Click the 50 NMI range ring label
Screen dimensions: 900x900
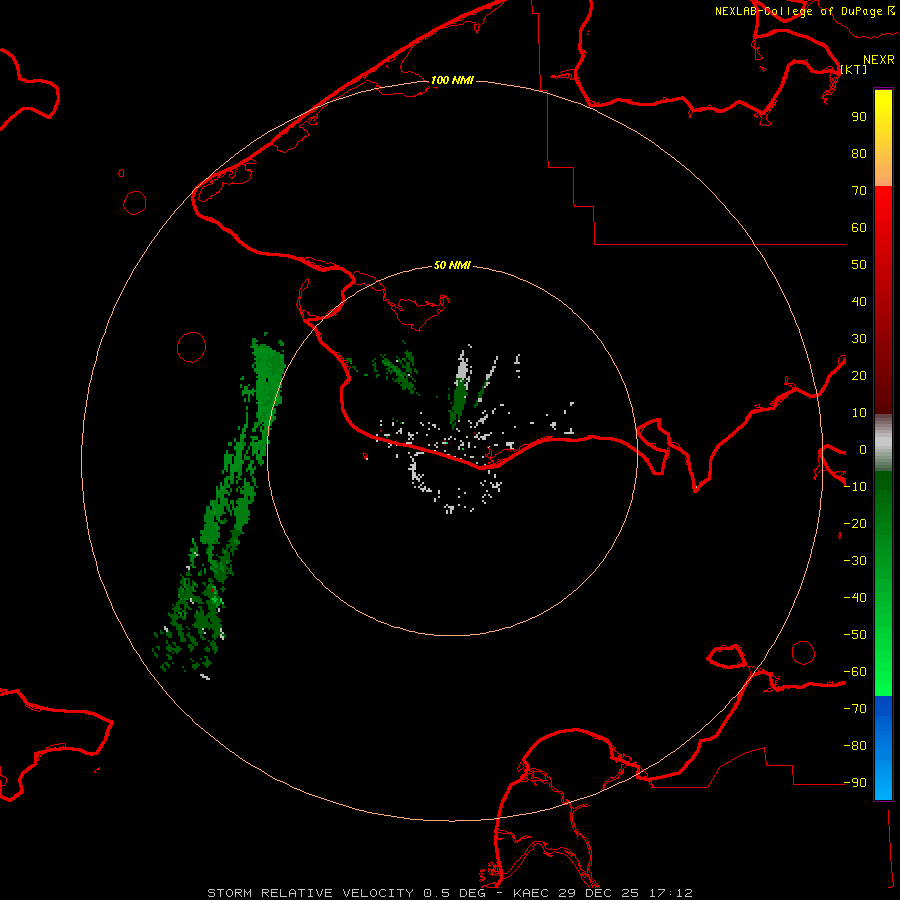click(452, 265)
